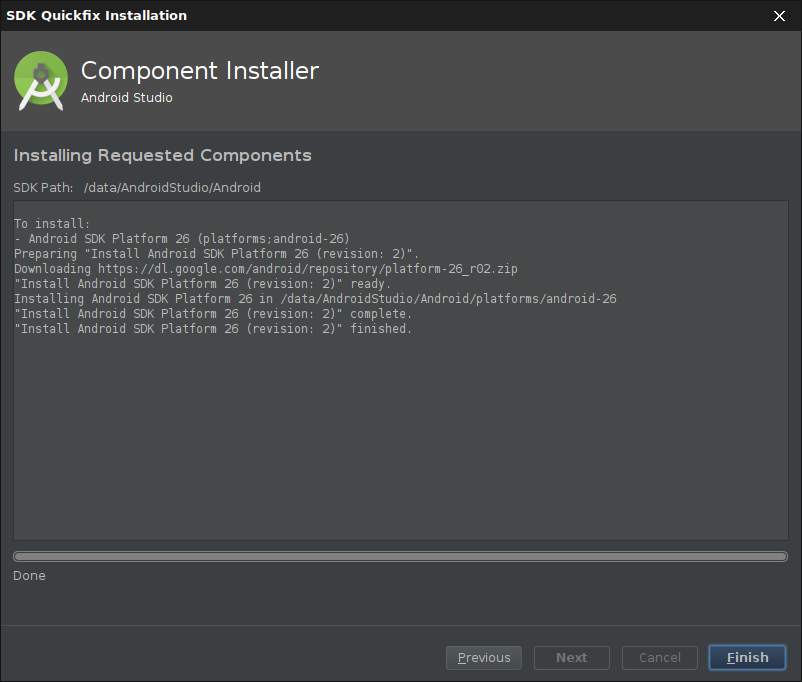This screenshot has width=802, height=682.
Task: Click the Finish button
Action: pyautogui.click(x=747, y=657)
